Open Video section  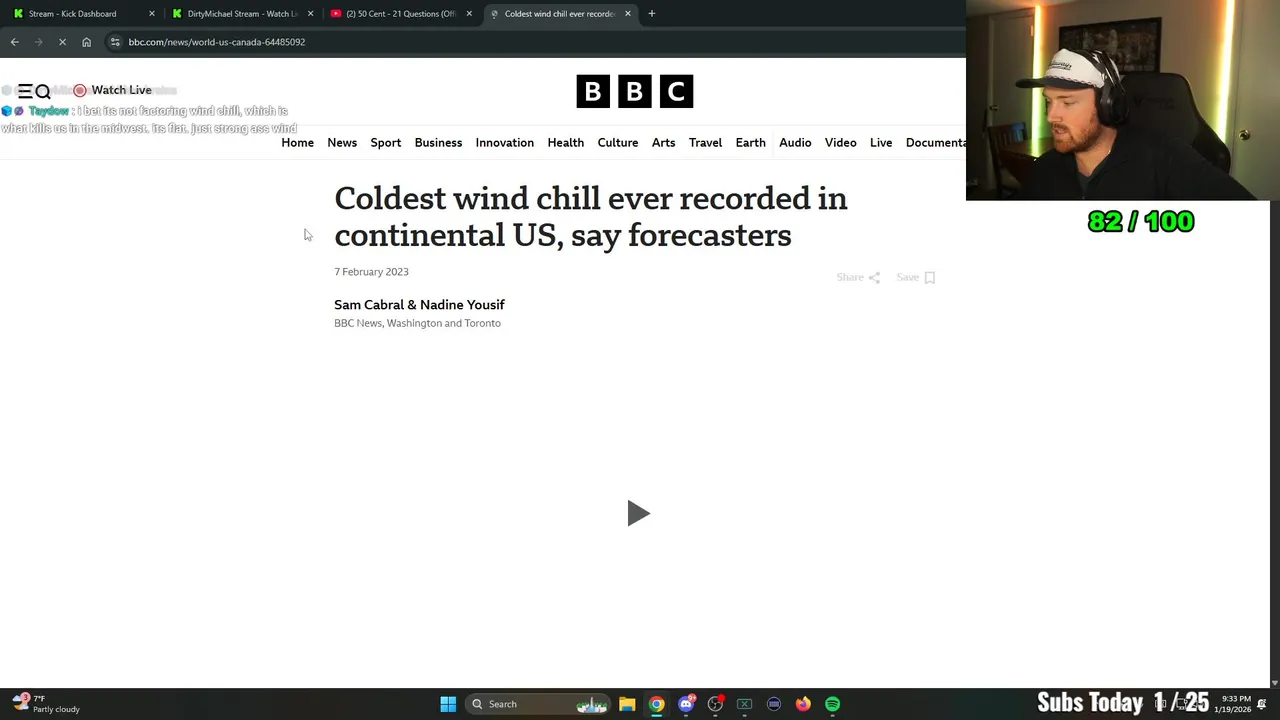[840, 143]
